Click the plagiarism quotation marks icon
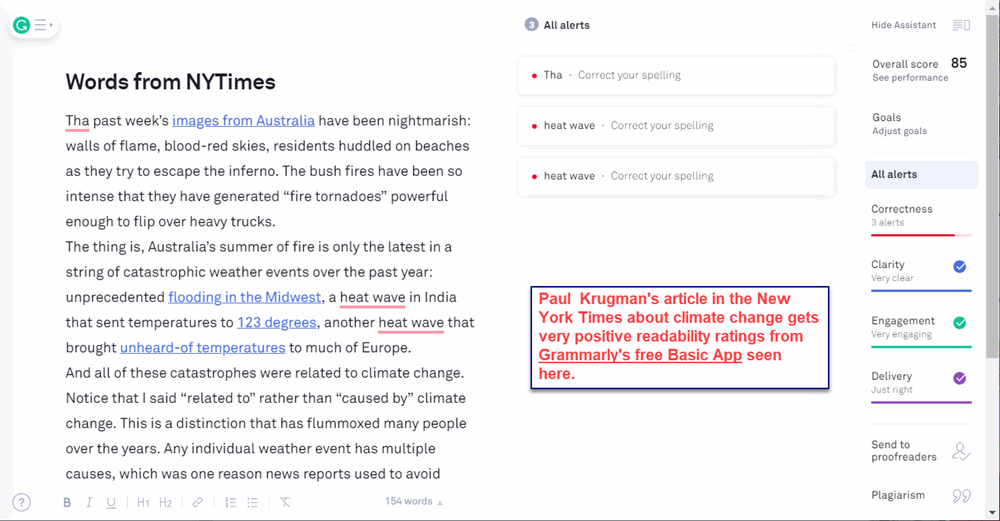This screenshot has width=1000, height=521. [961, 495]
